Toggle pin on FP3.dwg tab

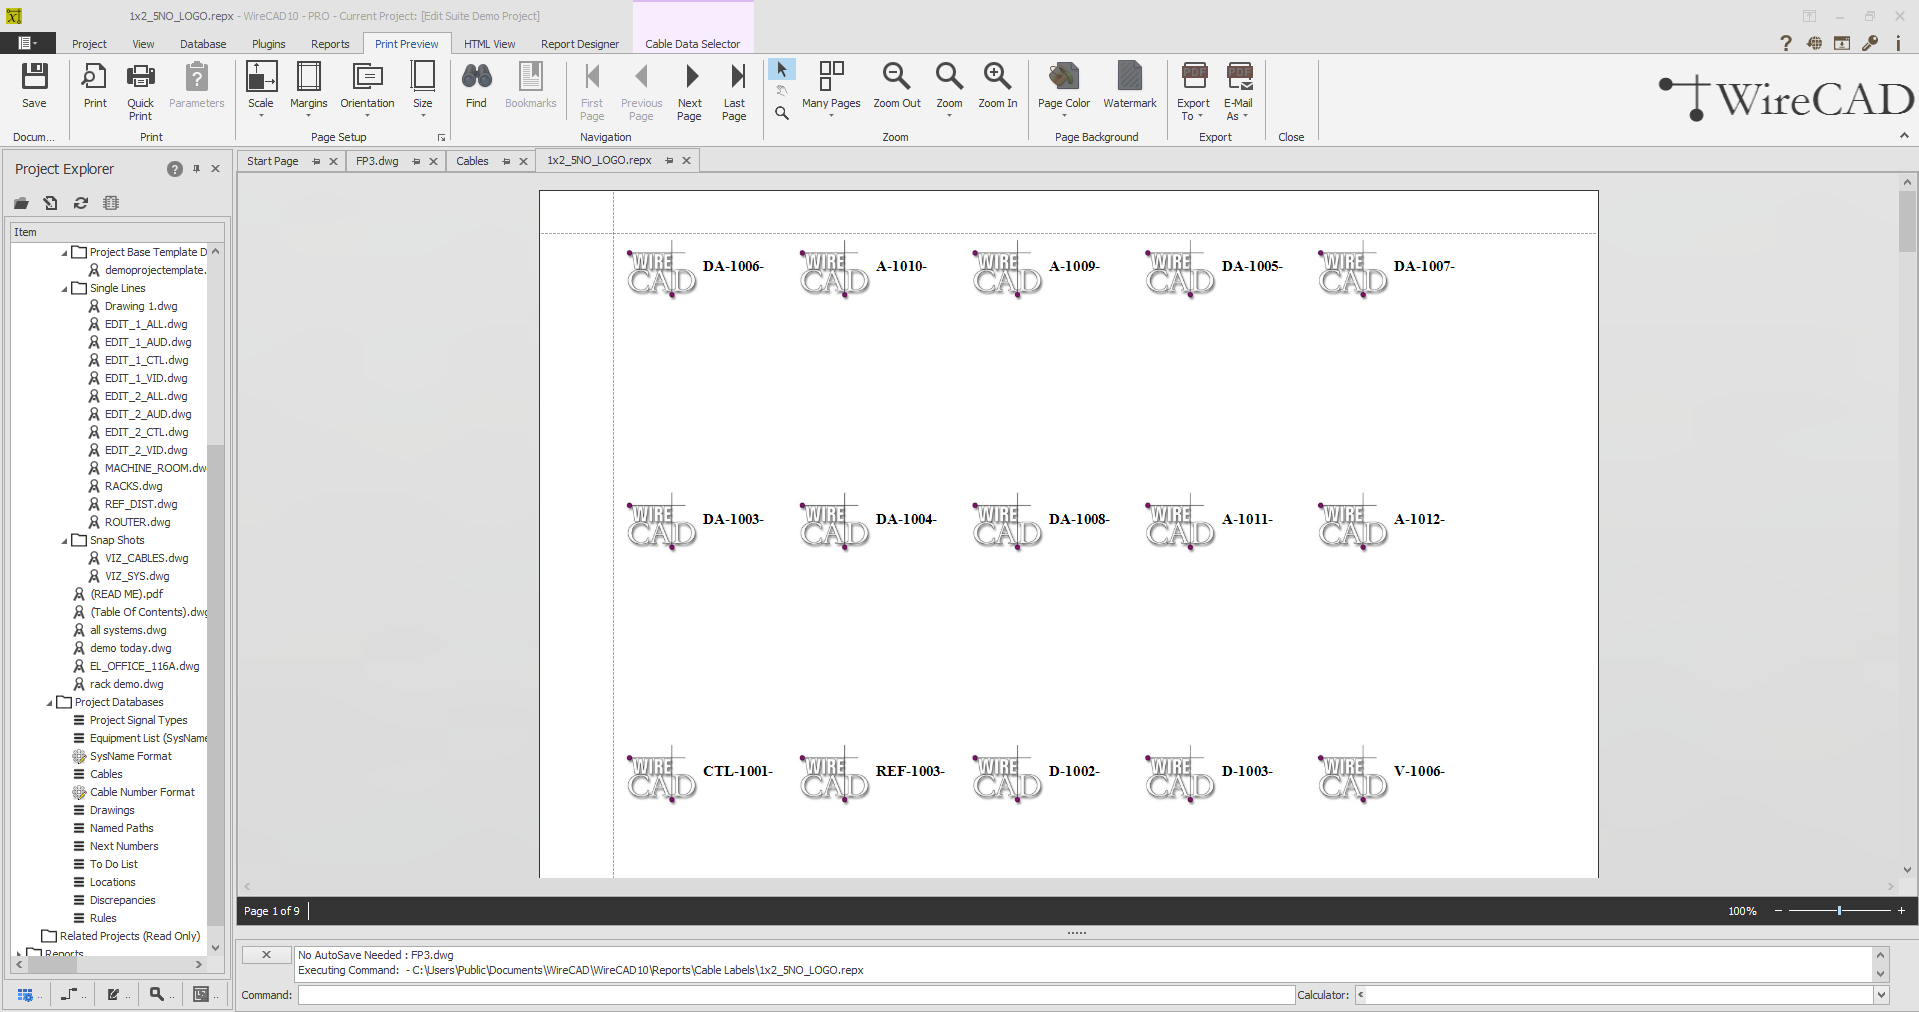coord(416,161)
